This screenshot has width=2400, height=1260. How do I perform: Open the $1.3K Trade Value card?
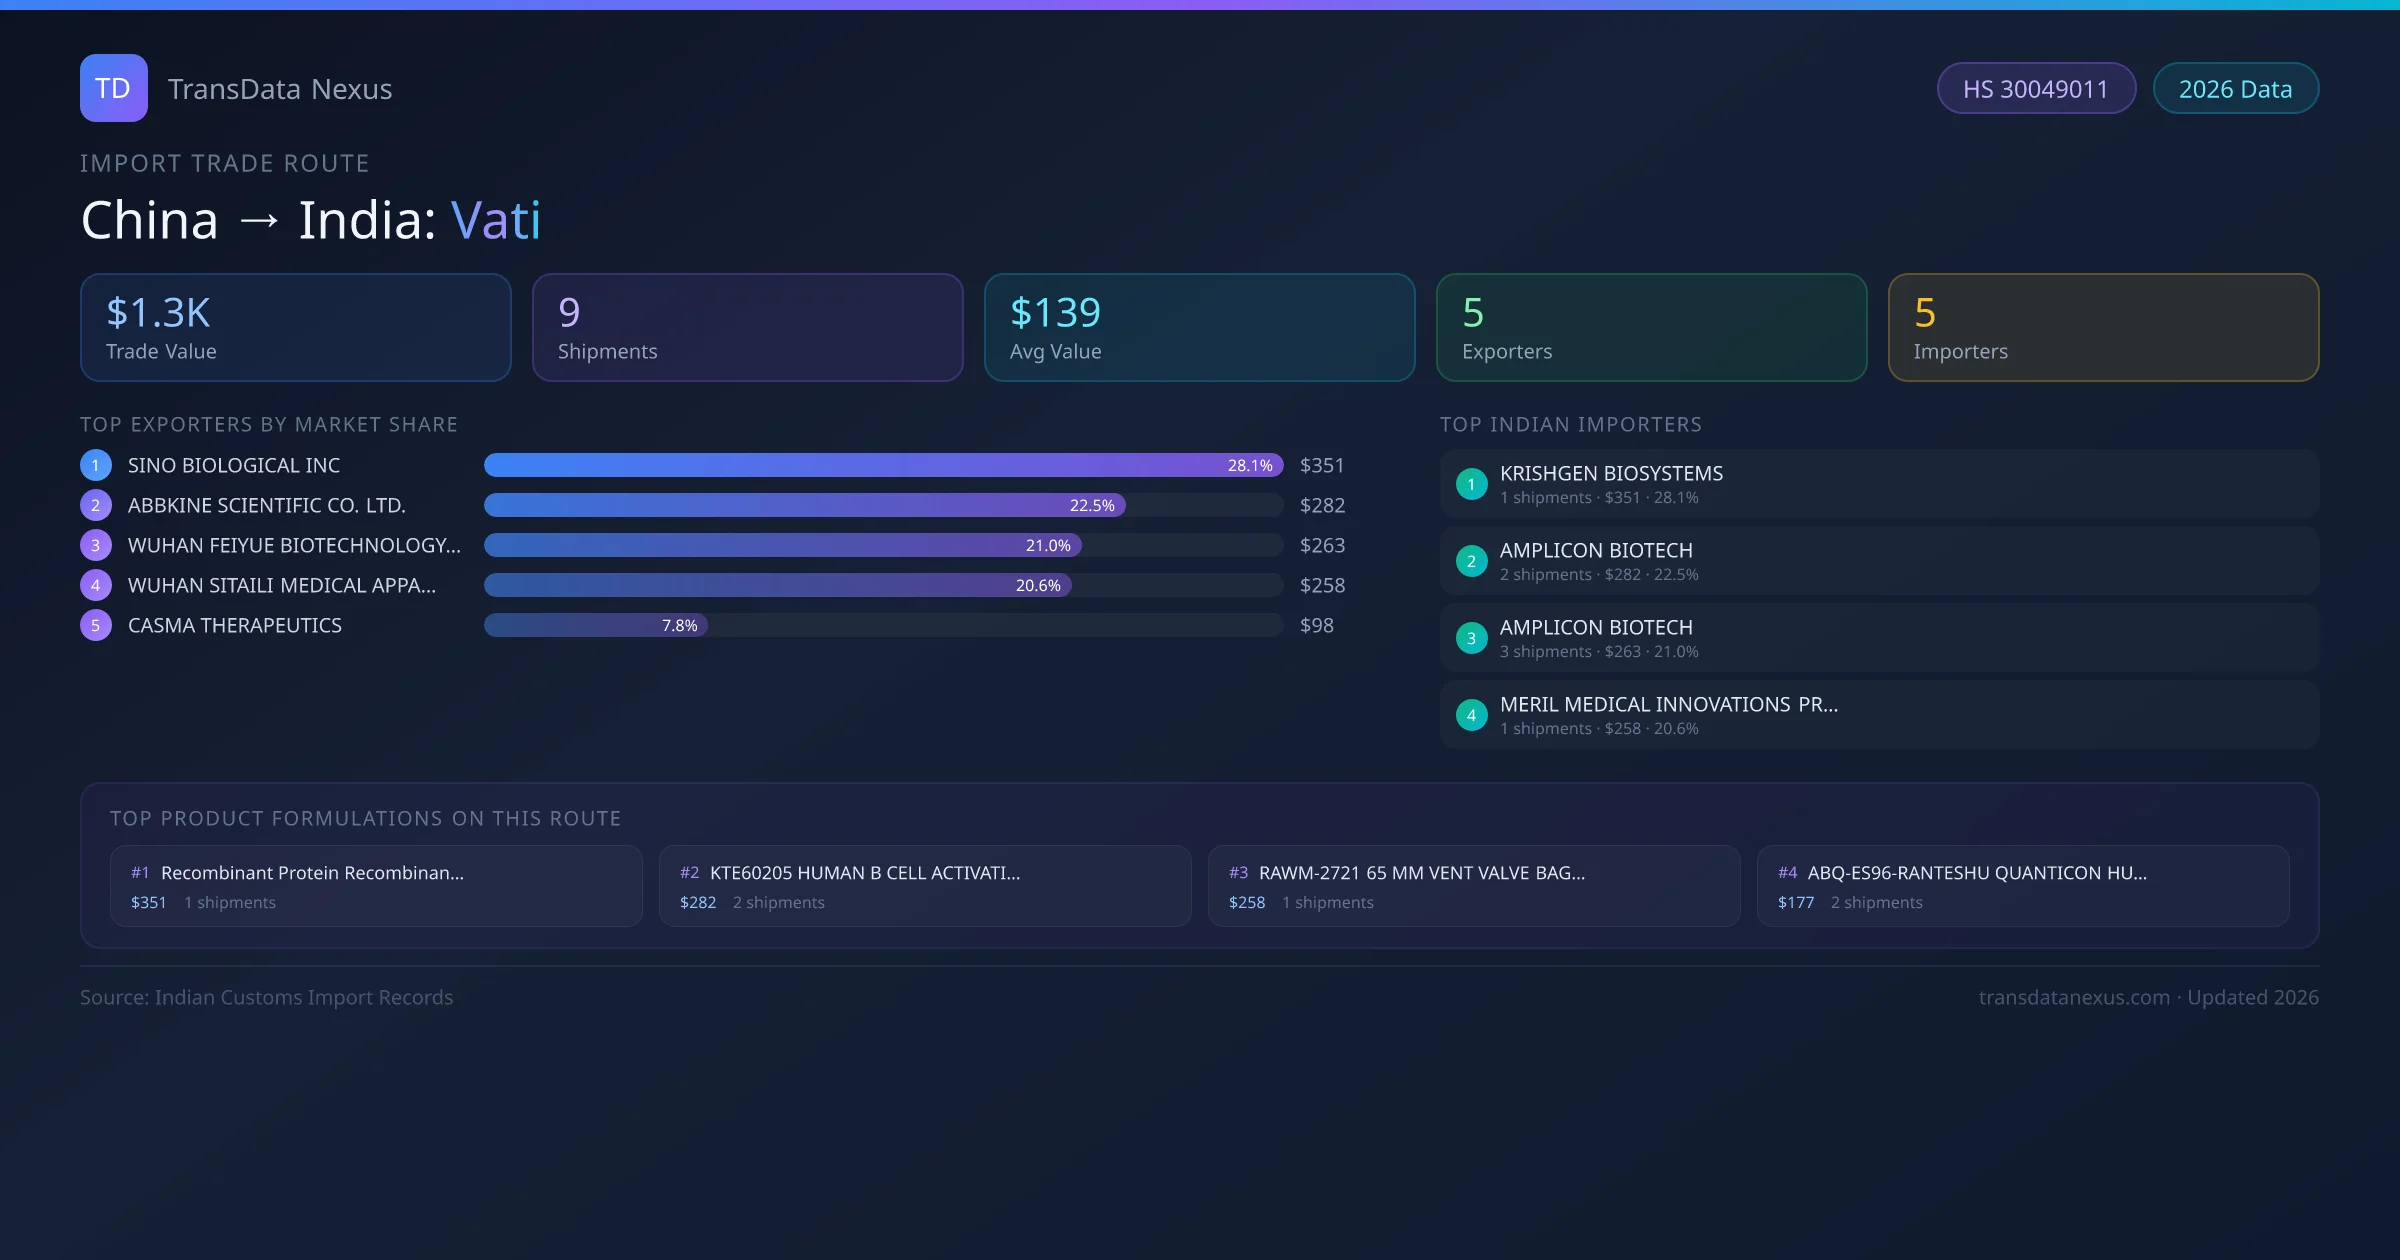(x=295, y=327)
